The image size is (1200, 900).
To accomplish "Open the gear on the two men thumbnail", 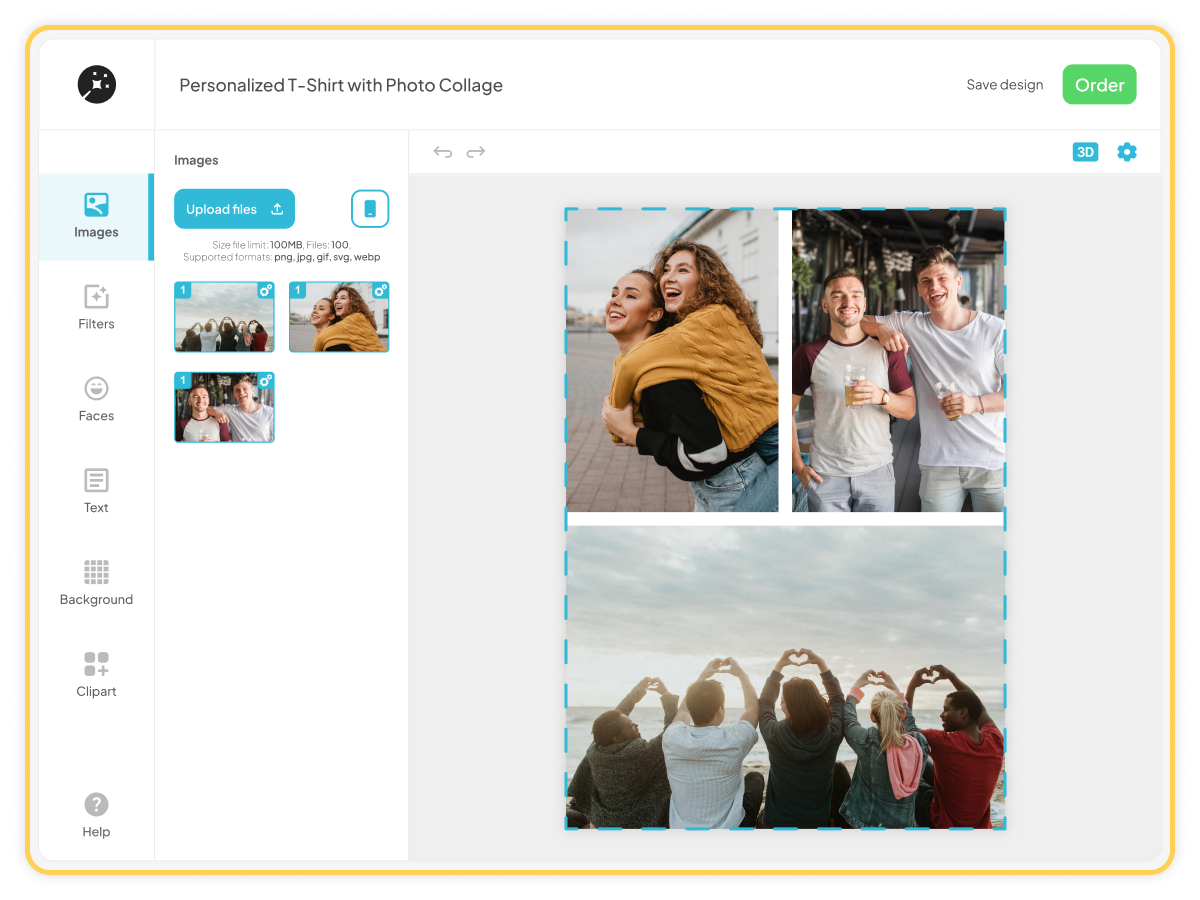I will pos(266,380).
